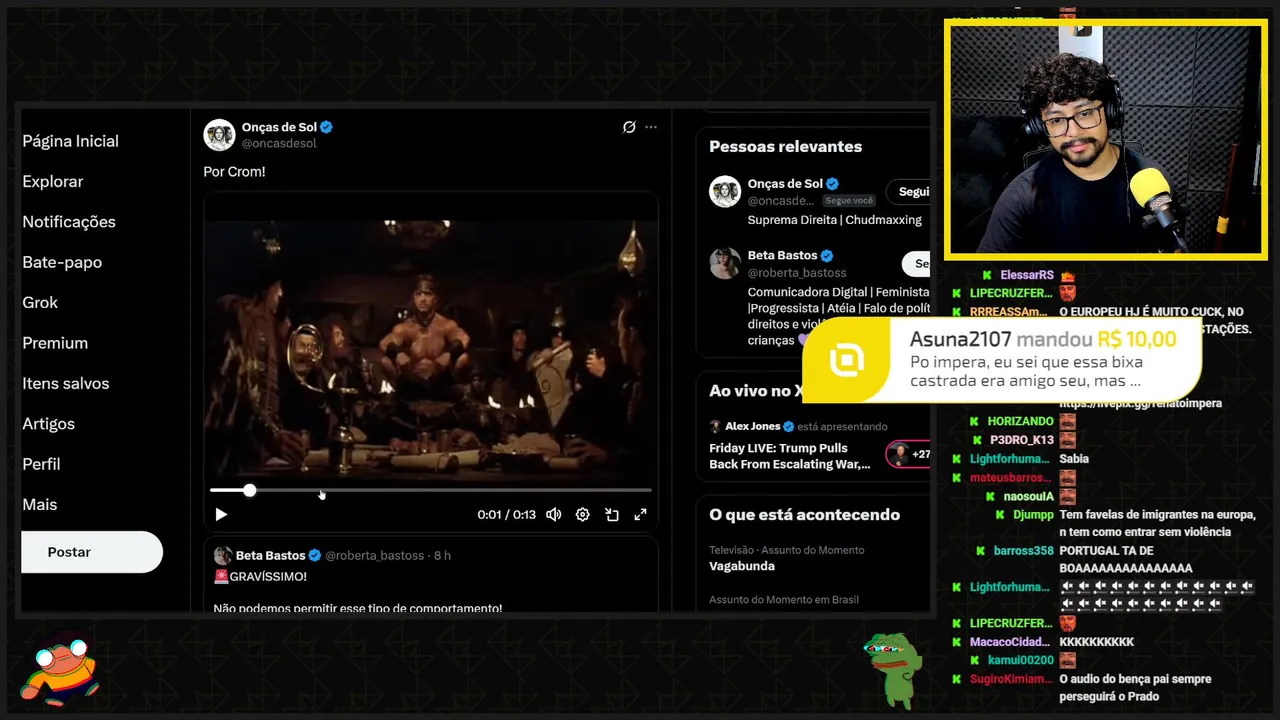Mute the video volume
This screenshot has height=720, width=1280.
click(553, 514)
